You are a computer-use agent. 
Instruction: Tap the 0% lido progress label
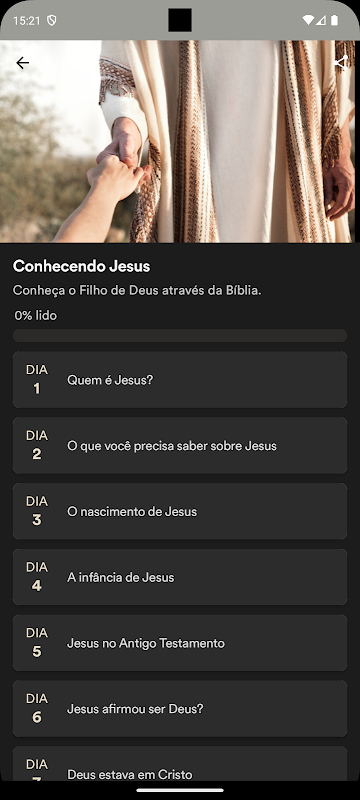point(36,316)
